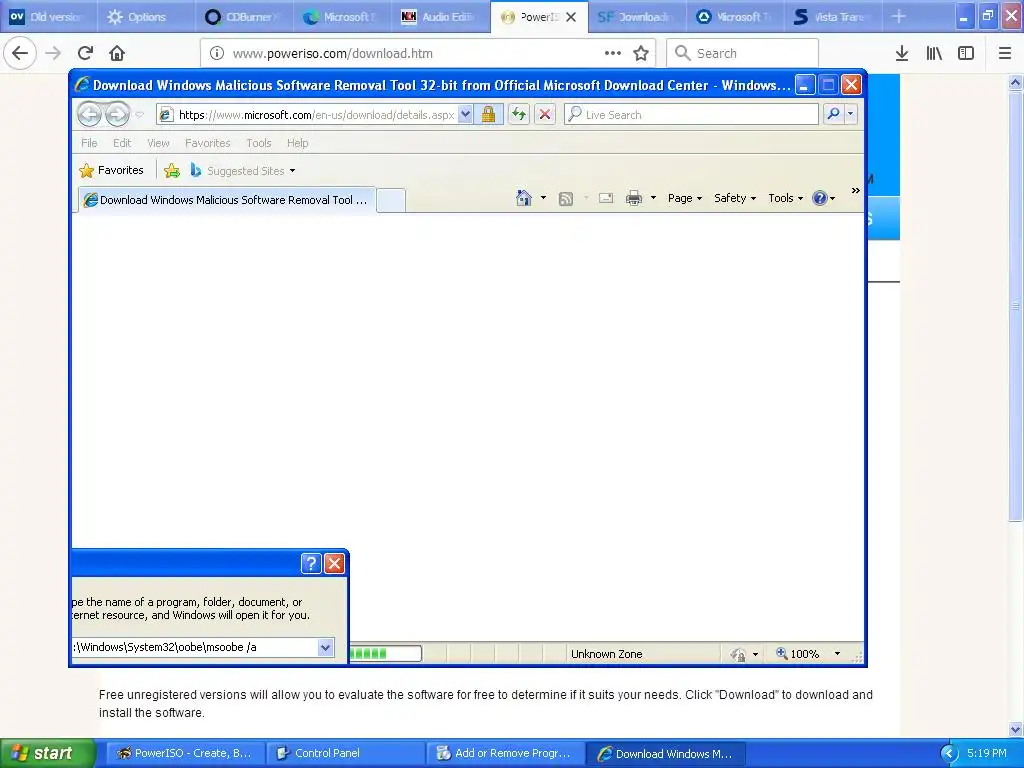Open IE Home icon in command bar
The height and width of the screenshot is (768, 1024).
[523, 198]
